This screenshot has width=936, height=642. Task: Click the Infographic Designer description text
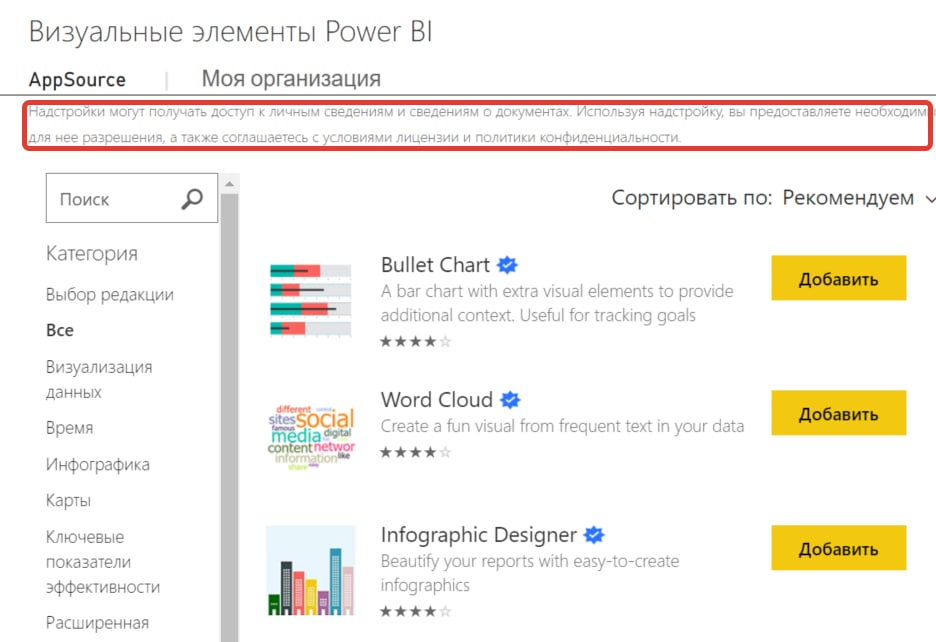[x=529, y=573]
